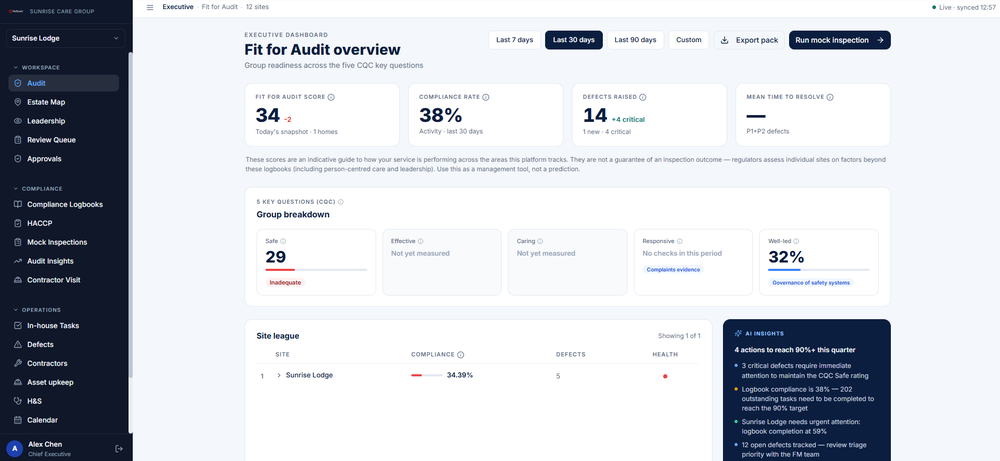This screenshot has height=461, width=1000.
Task: Click info icon on the Well-led card
Action: click(796, 242)
